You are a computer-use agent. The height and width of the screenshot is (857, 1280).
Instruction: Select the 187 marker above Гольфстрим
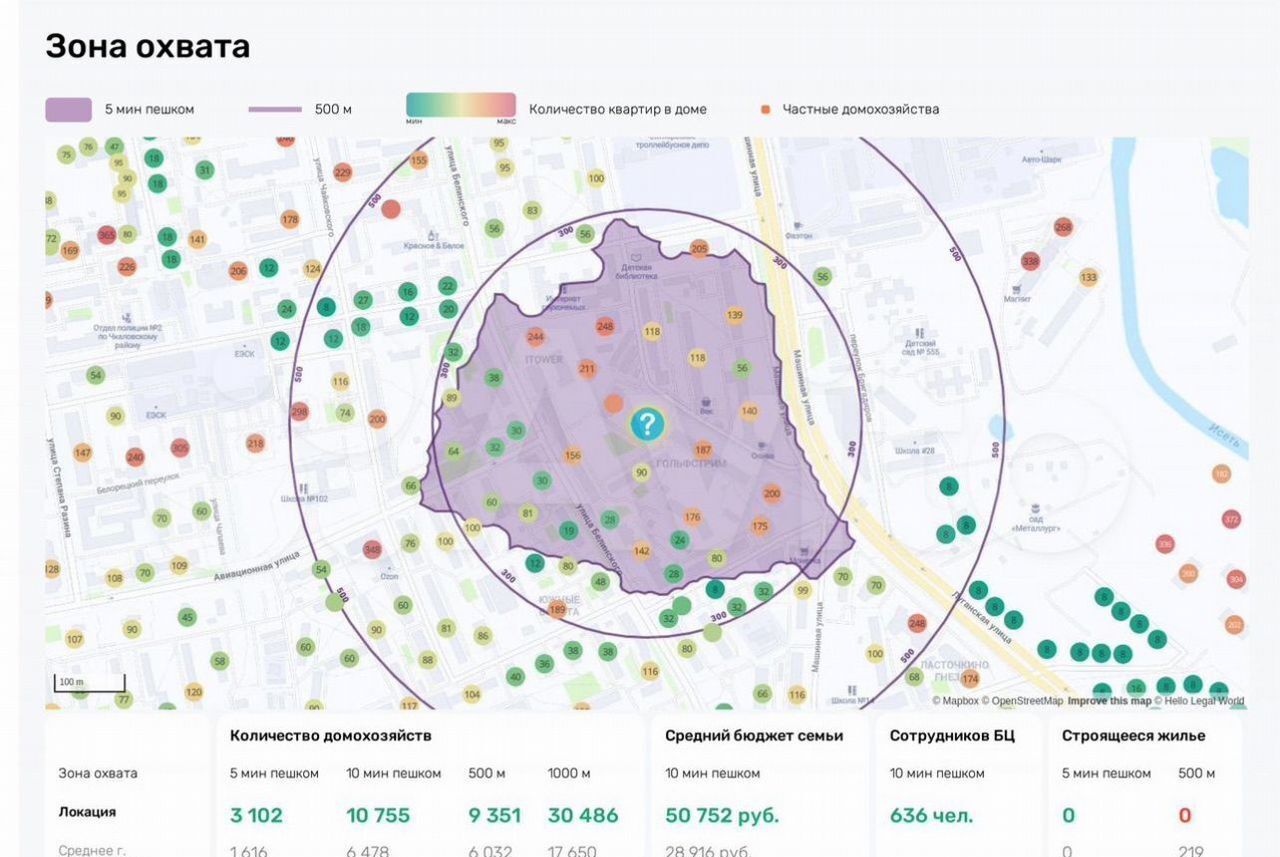coord(703,450)
